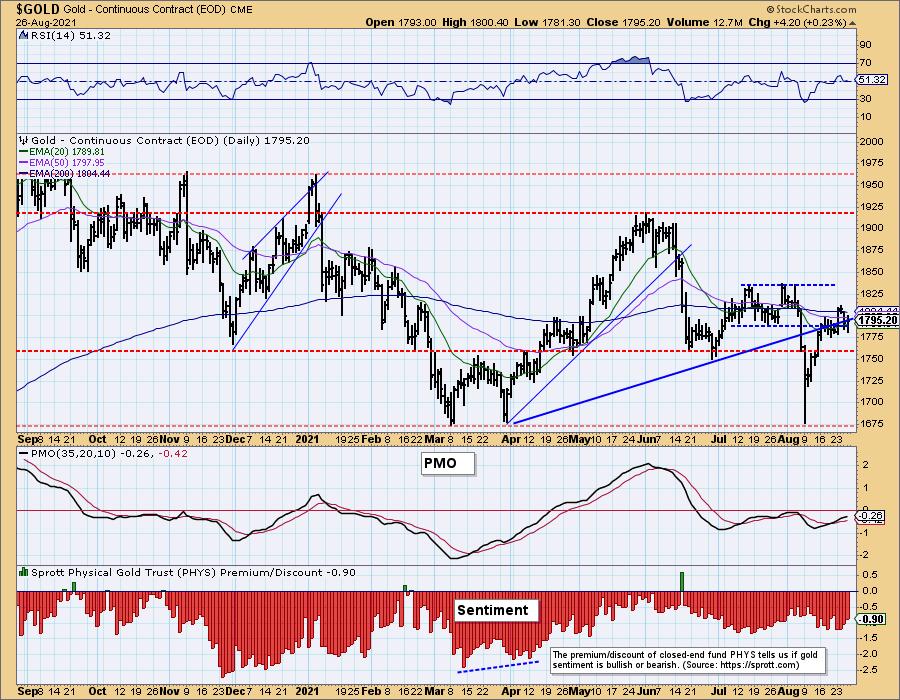Click the Sentiment annotation box
This screenshot has width=900, height=700.
[x=496, y=610]
